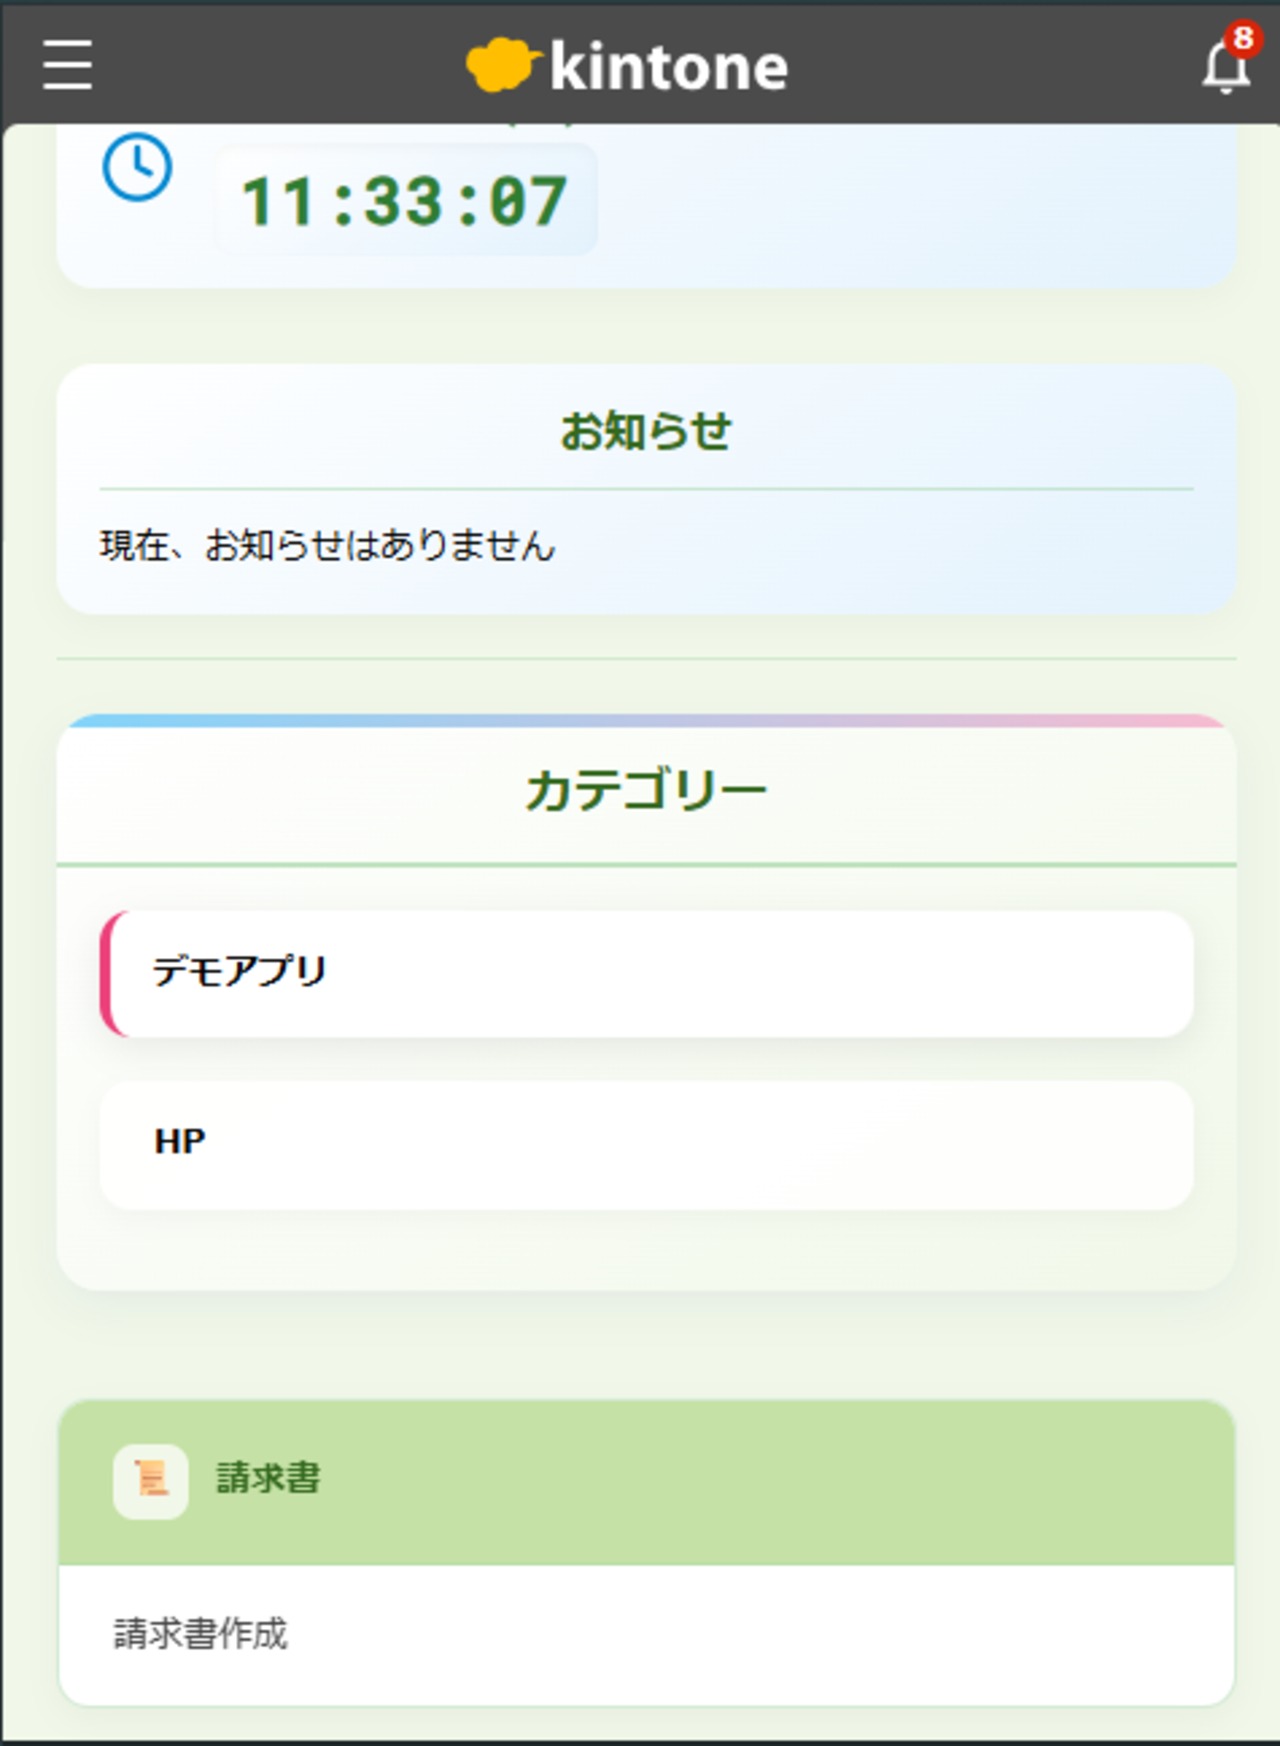Click the お知らせ heading
The width and height of the screenshot is (1280, 1746).
click(646, 431)
